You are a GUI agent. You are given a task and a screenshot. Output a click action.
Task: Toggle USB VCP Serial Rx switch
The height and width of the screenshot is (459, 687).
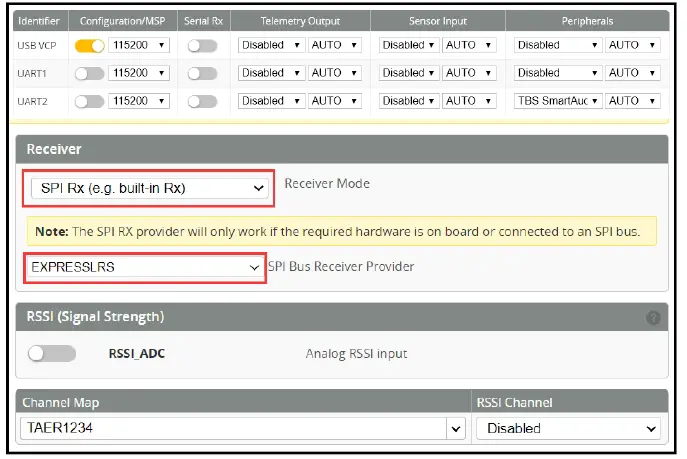tap(202, 46)
